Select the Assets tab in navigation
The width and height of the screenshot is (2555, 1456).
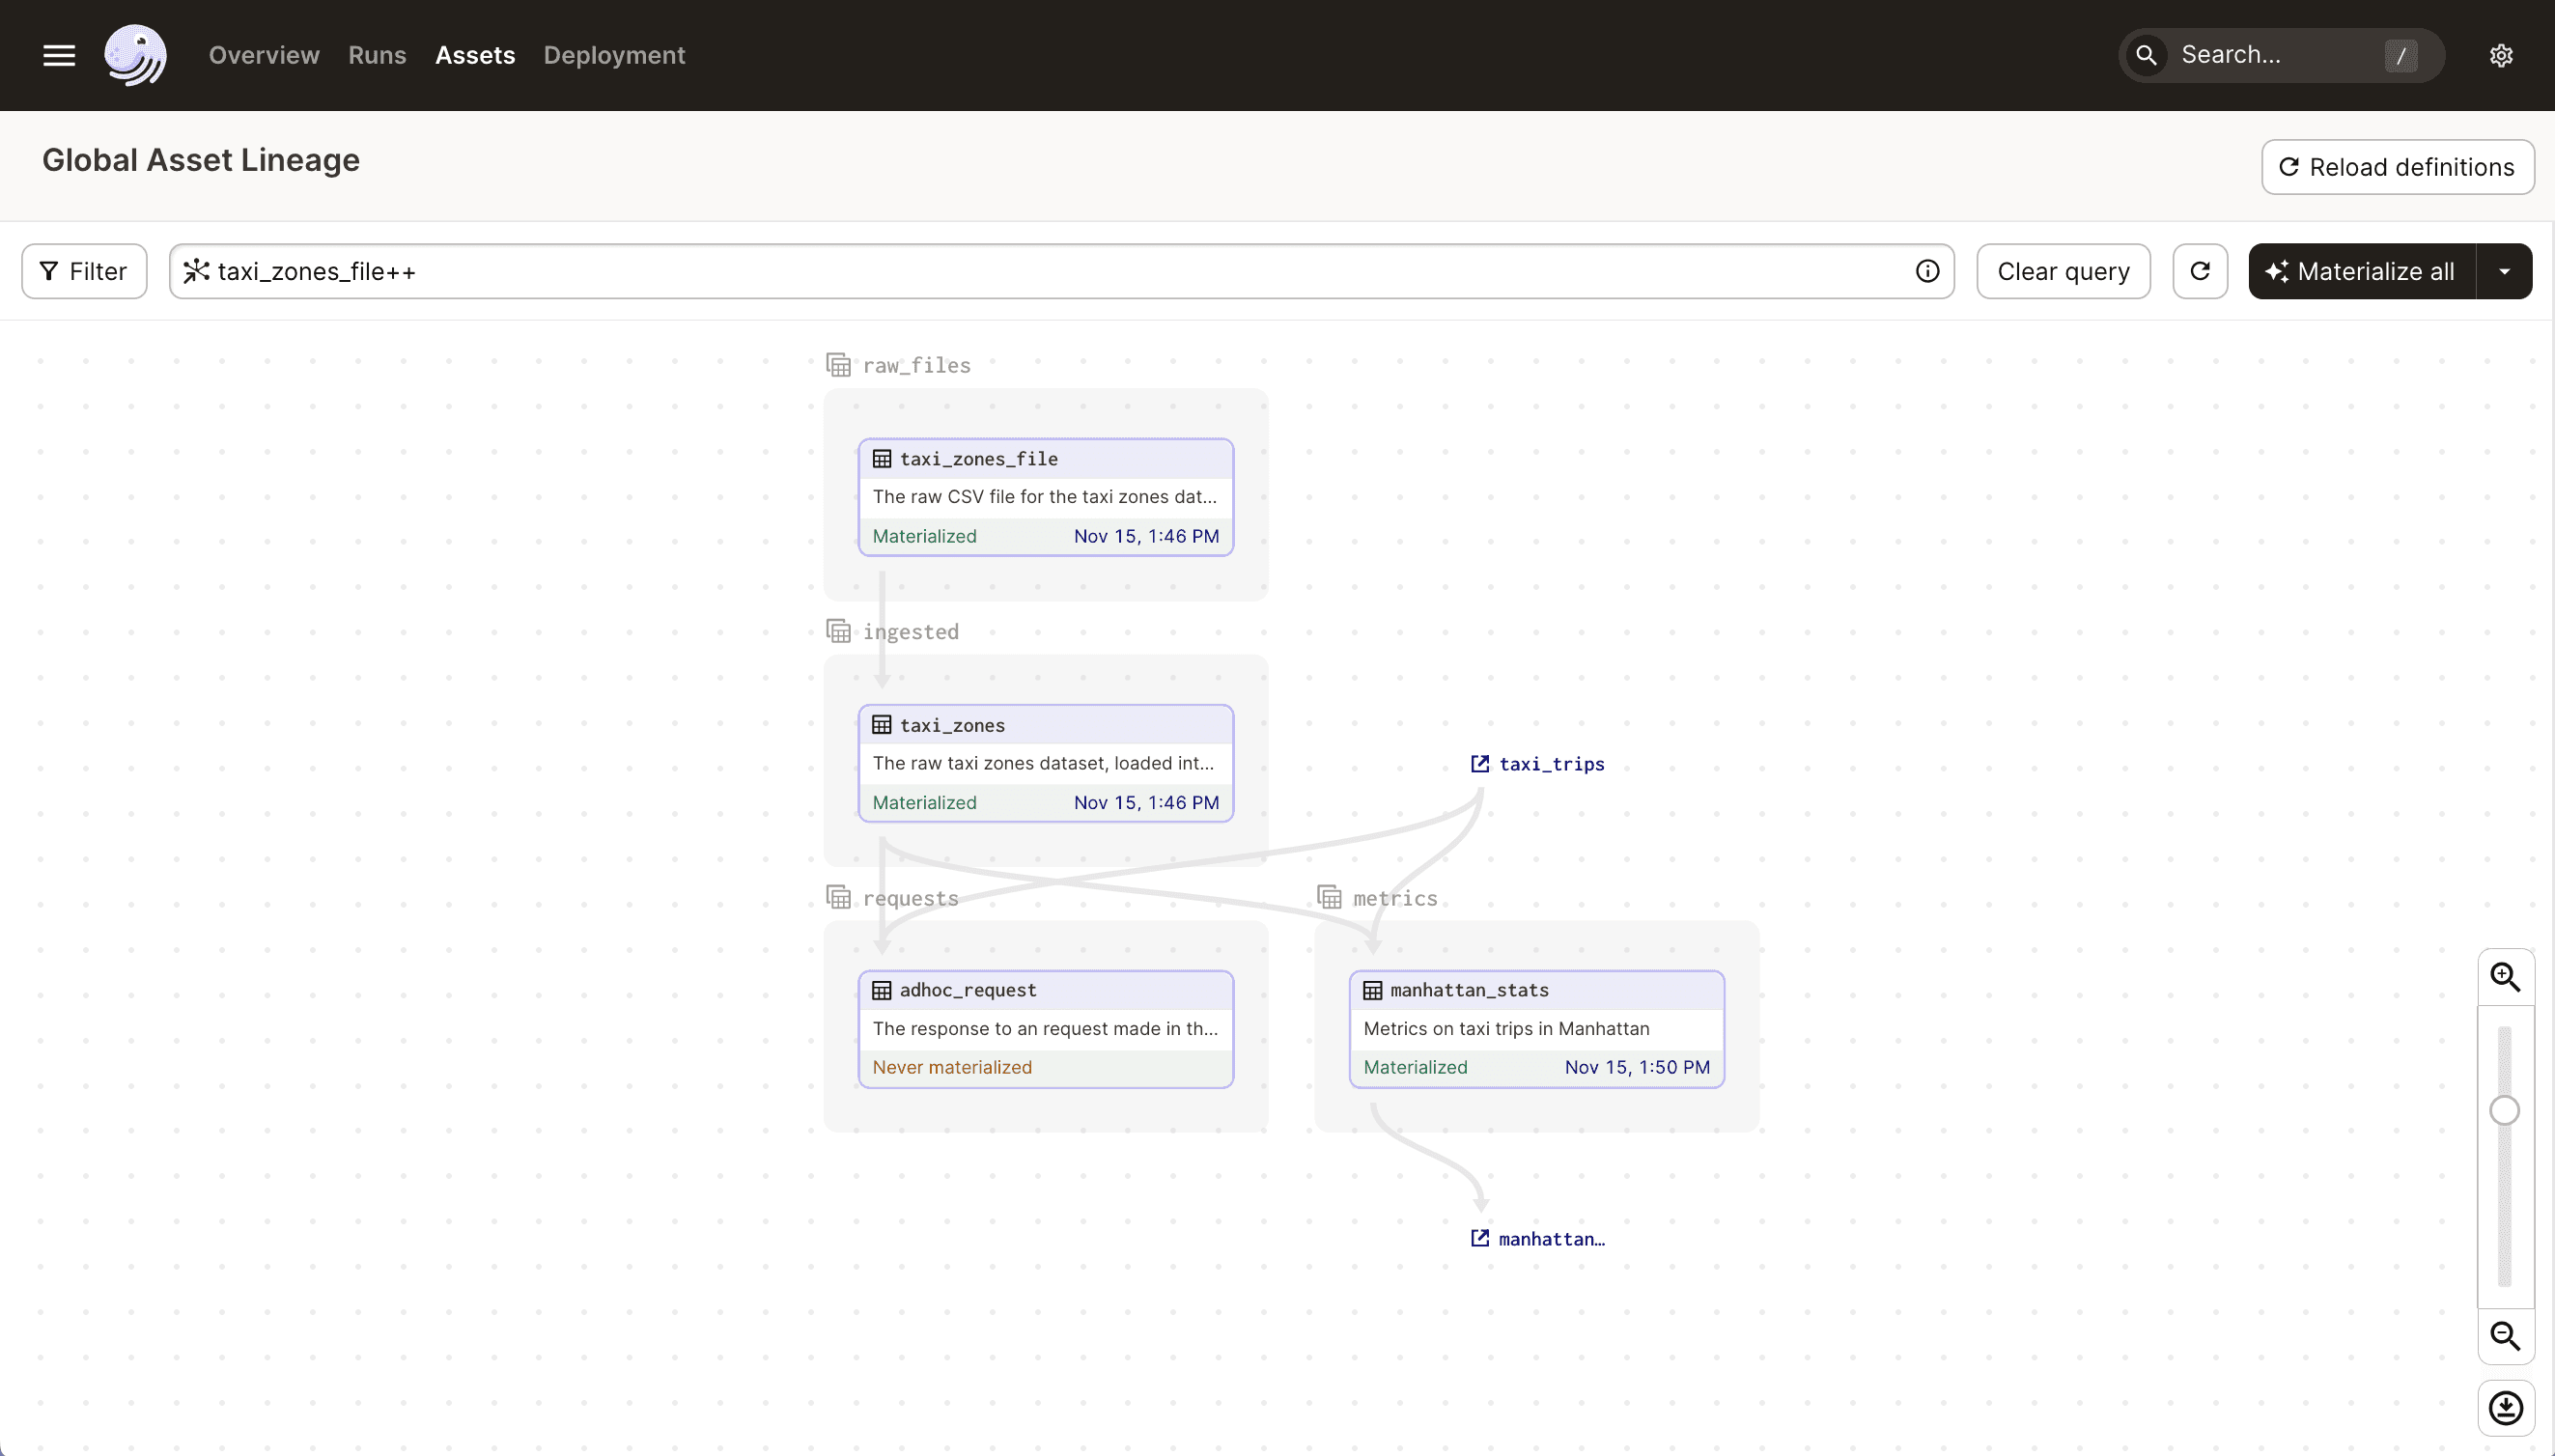(475, 54)
